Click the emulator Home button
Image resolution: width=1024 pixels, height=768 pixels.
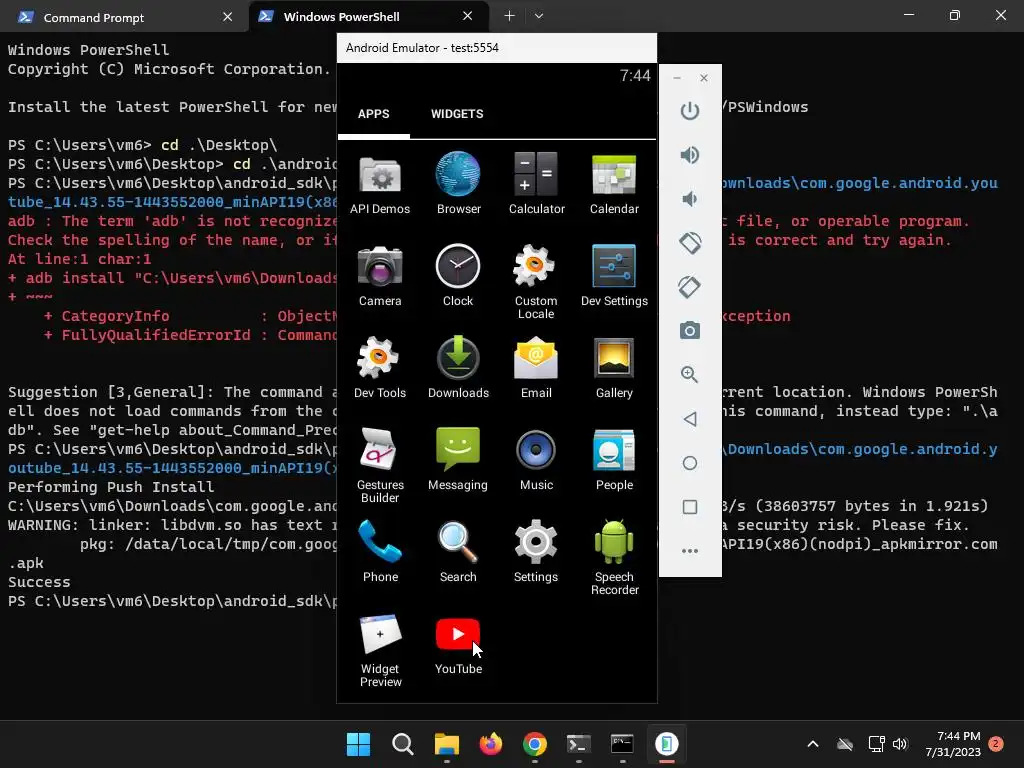pyautogui.click(x=690, y=463)
